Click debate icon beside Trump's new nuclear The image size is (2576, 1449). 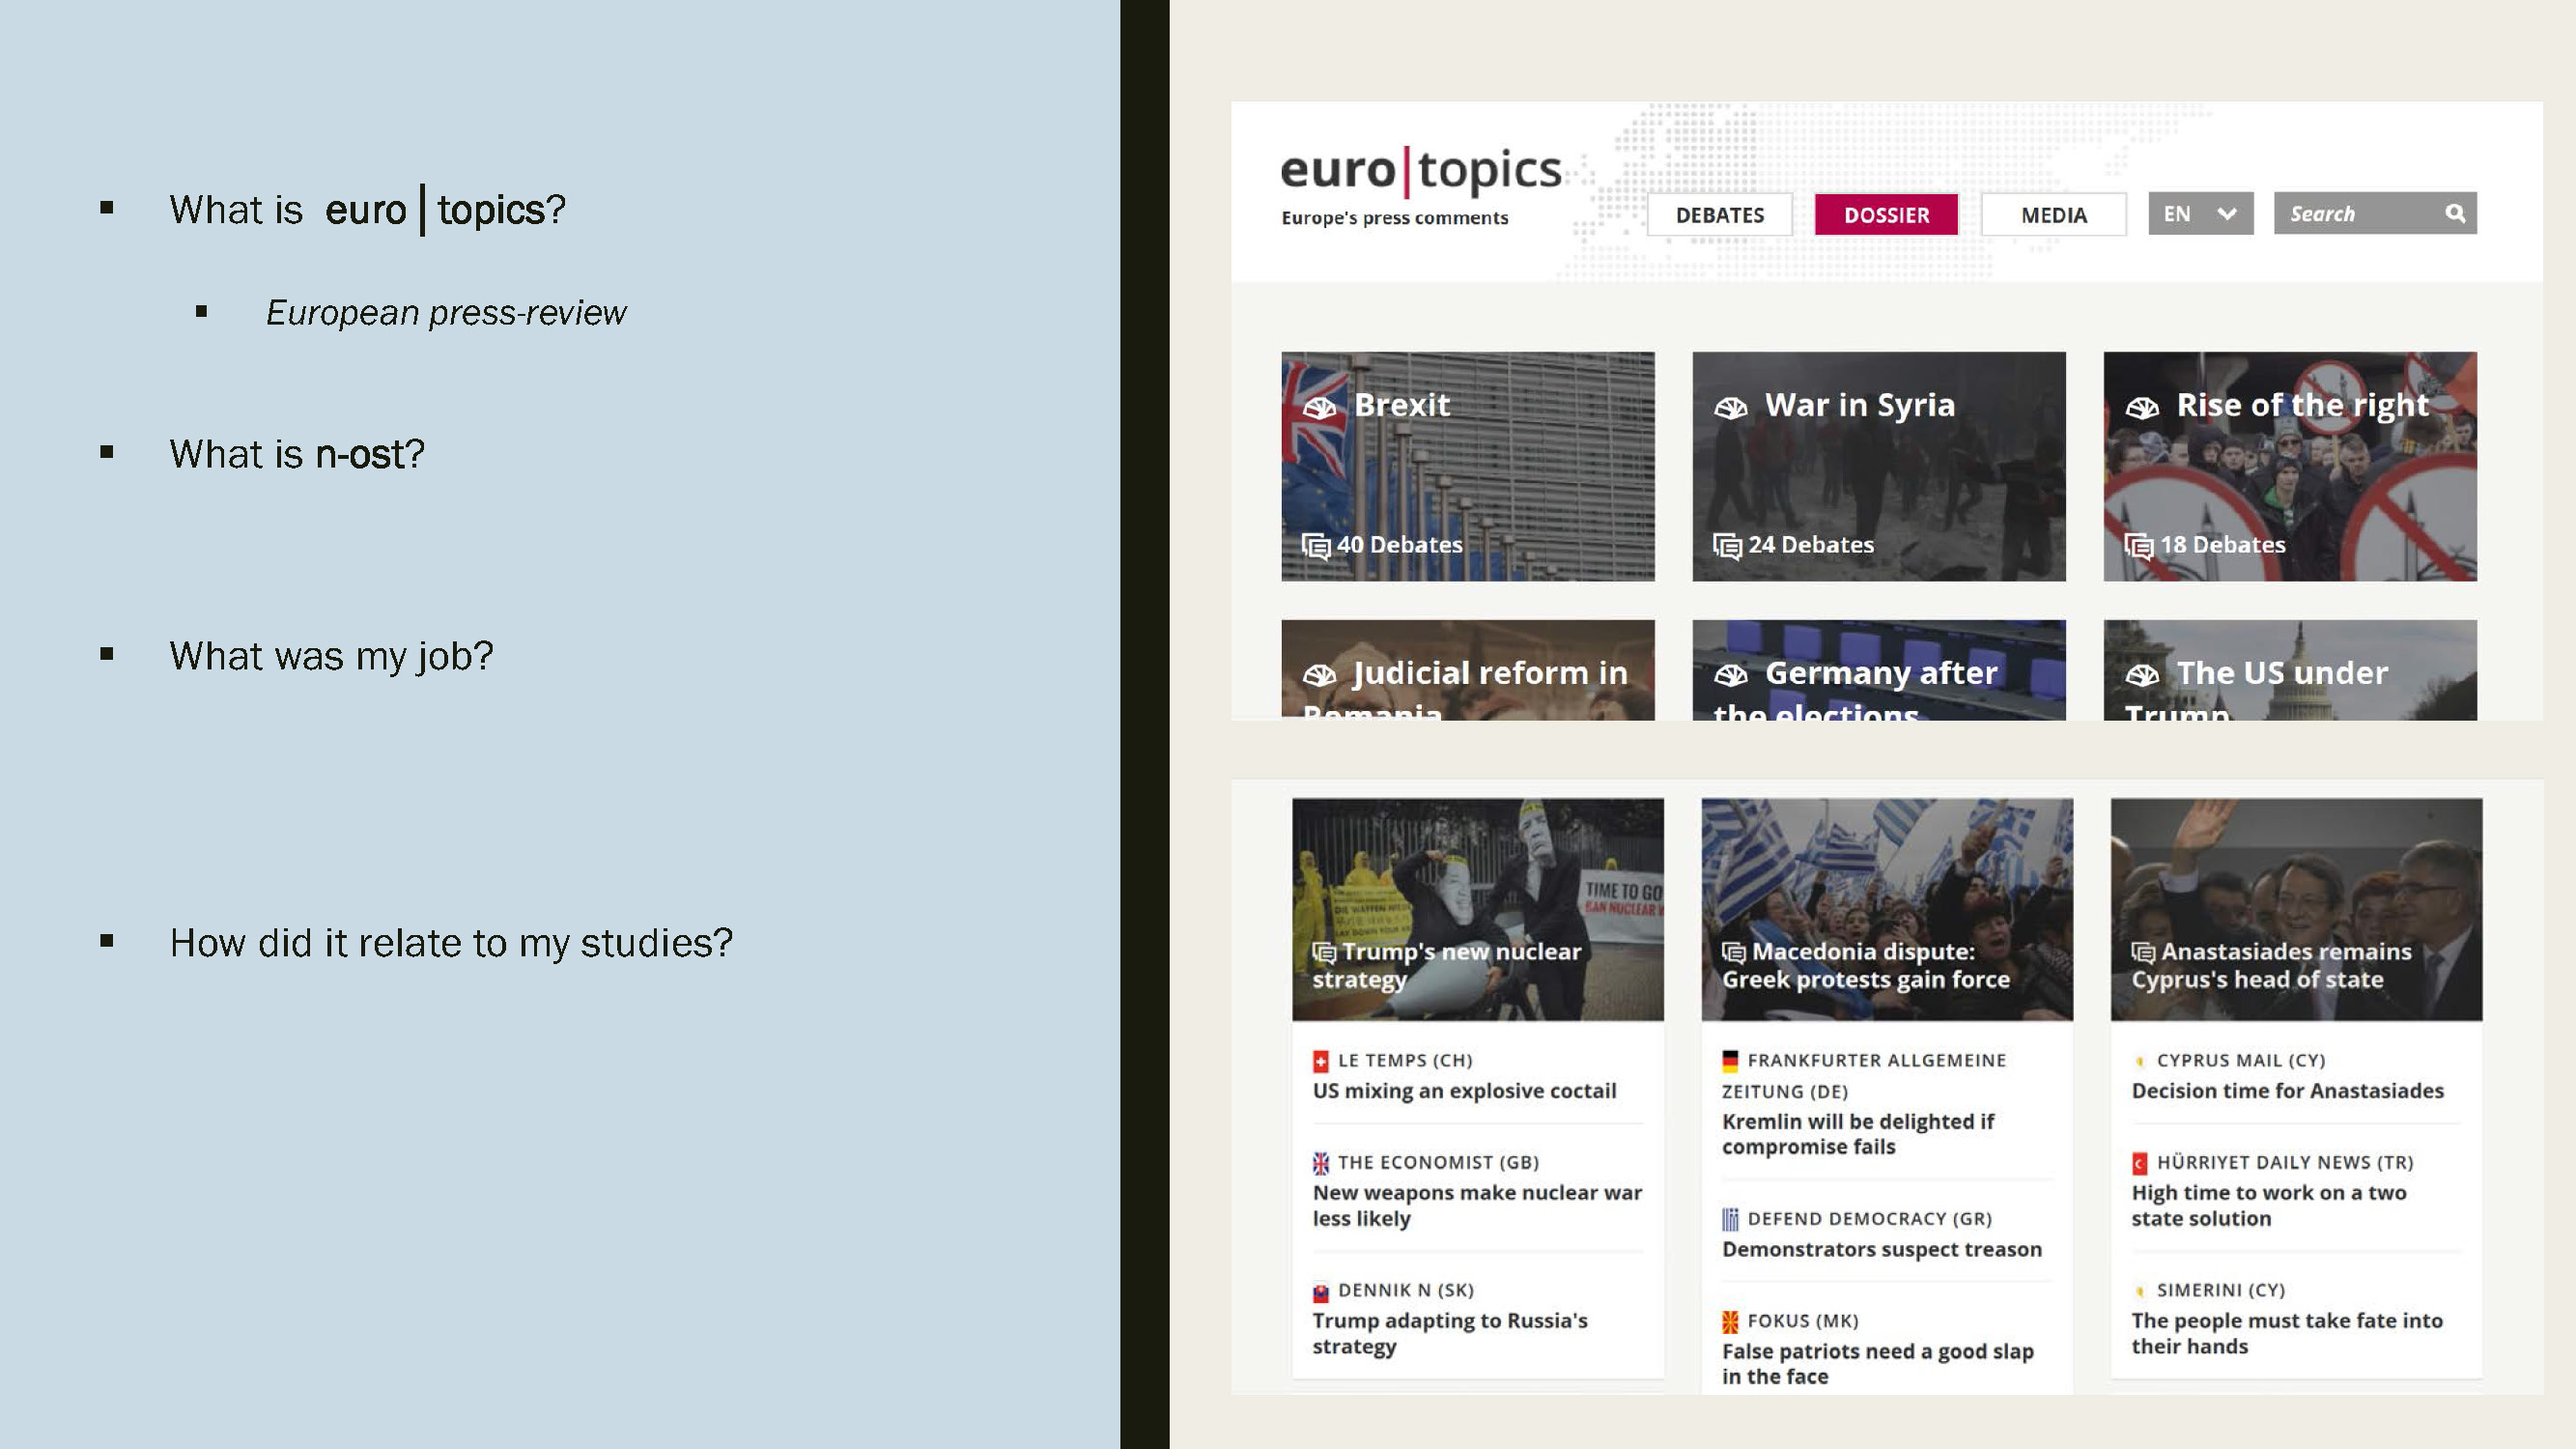click(x=1324, y=952)
